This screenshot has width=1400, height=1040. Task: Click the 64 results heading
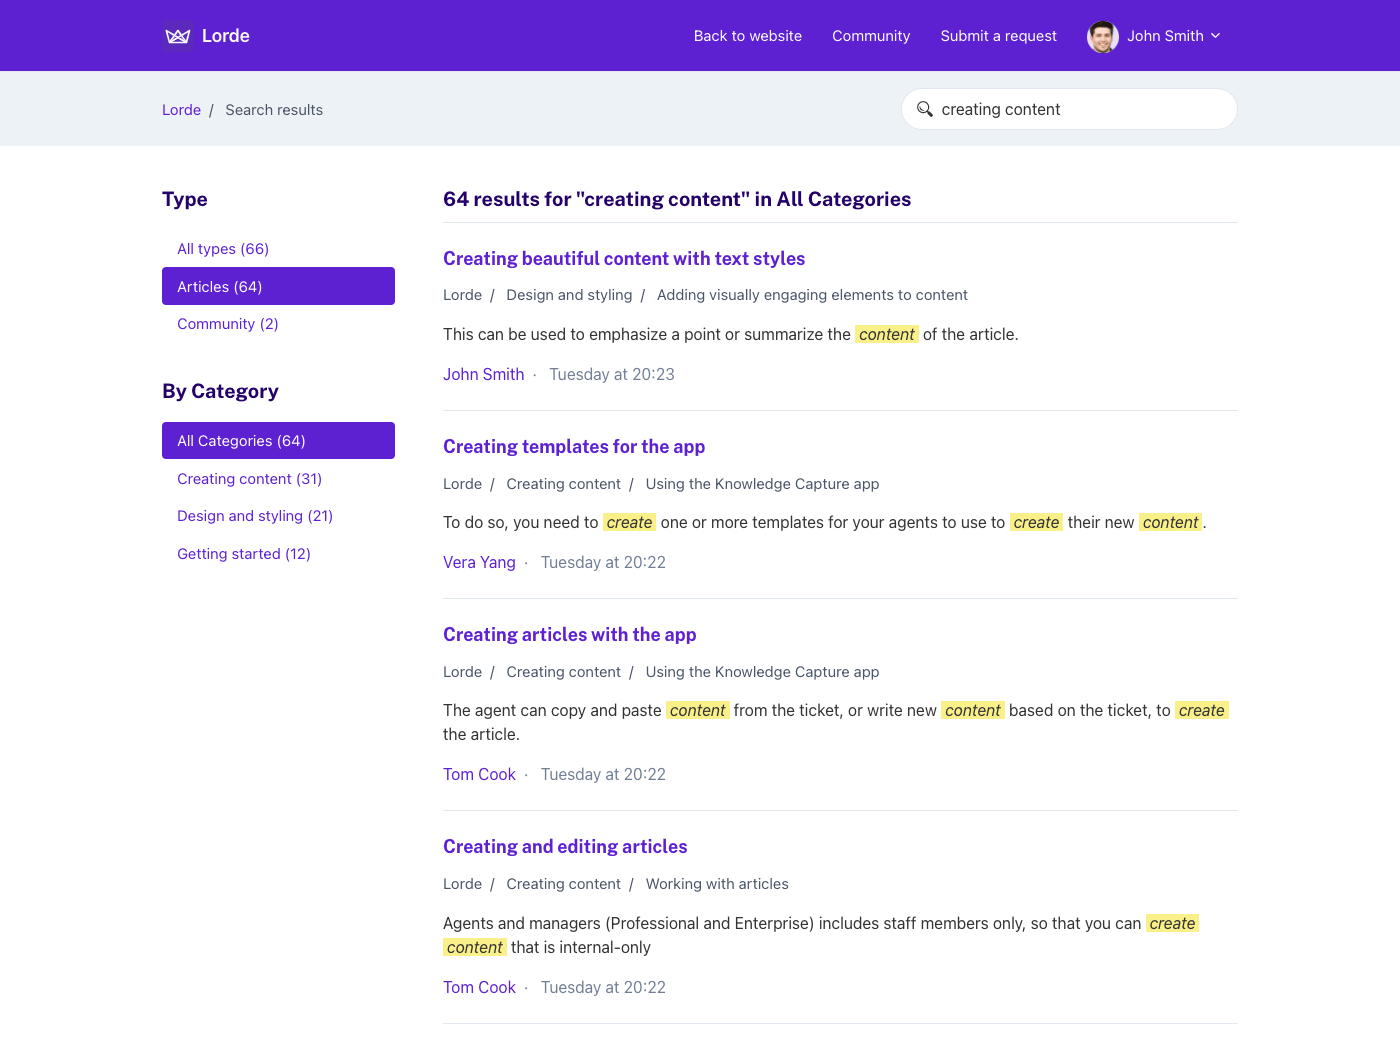tap(677, 199)
